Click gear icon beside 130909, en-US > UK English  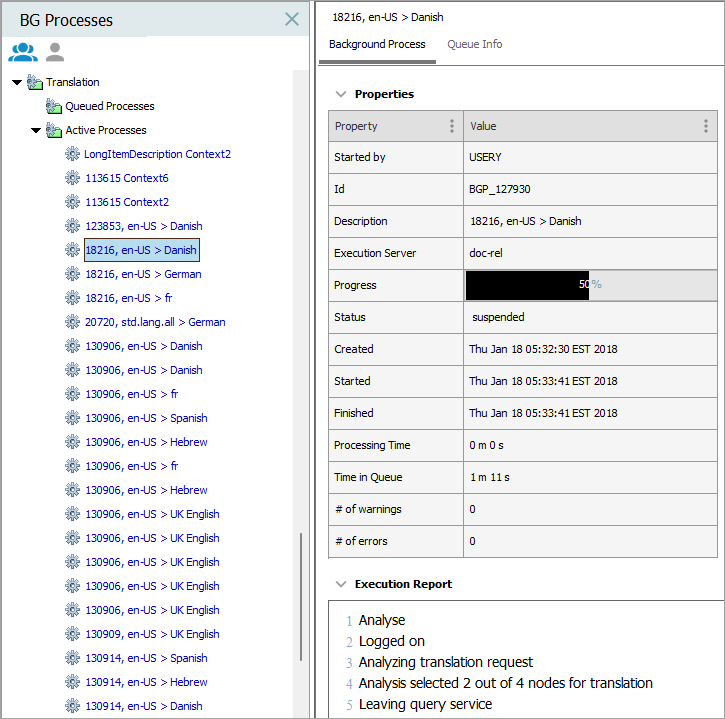72,634
